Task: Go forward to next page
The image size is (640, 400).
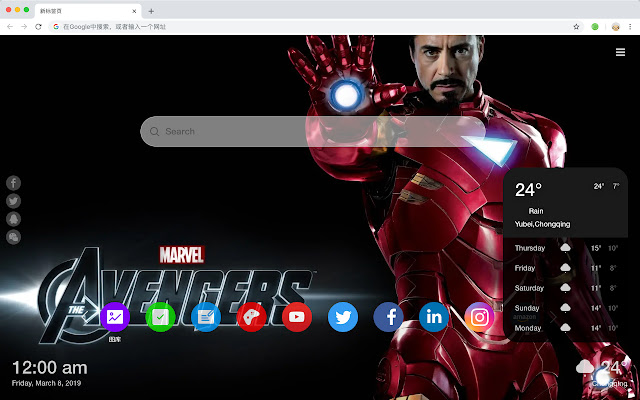Action: (x=24, y=27)
